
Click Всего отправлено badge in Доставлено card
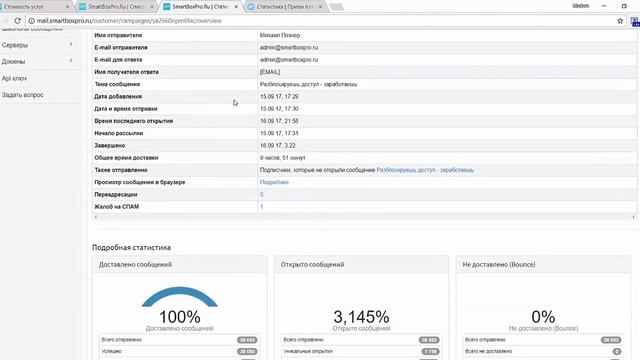247,340
